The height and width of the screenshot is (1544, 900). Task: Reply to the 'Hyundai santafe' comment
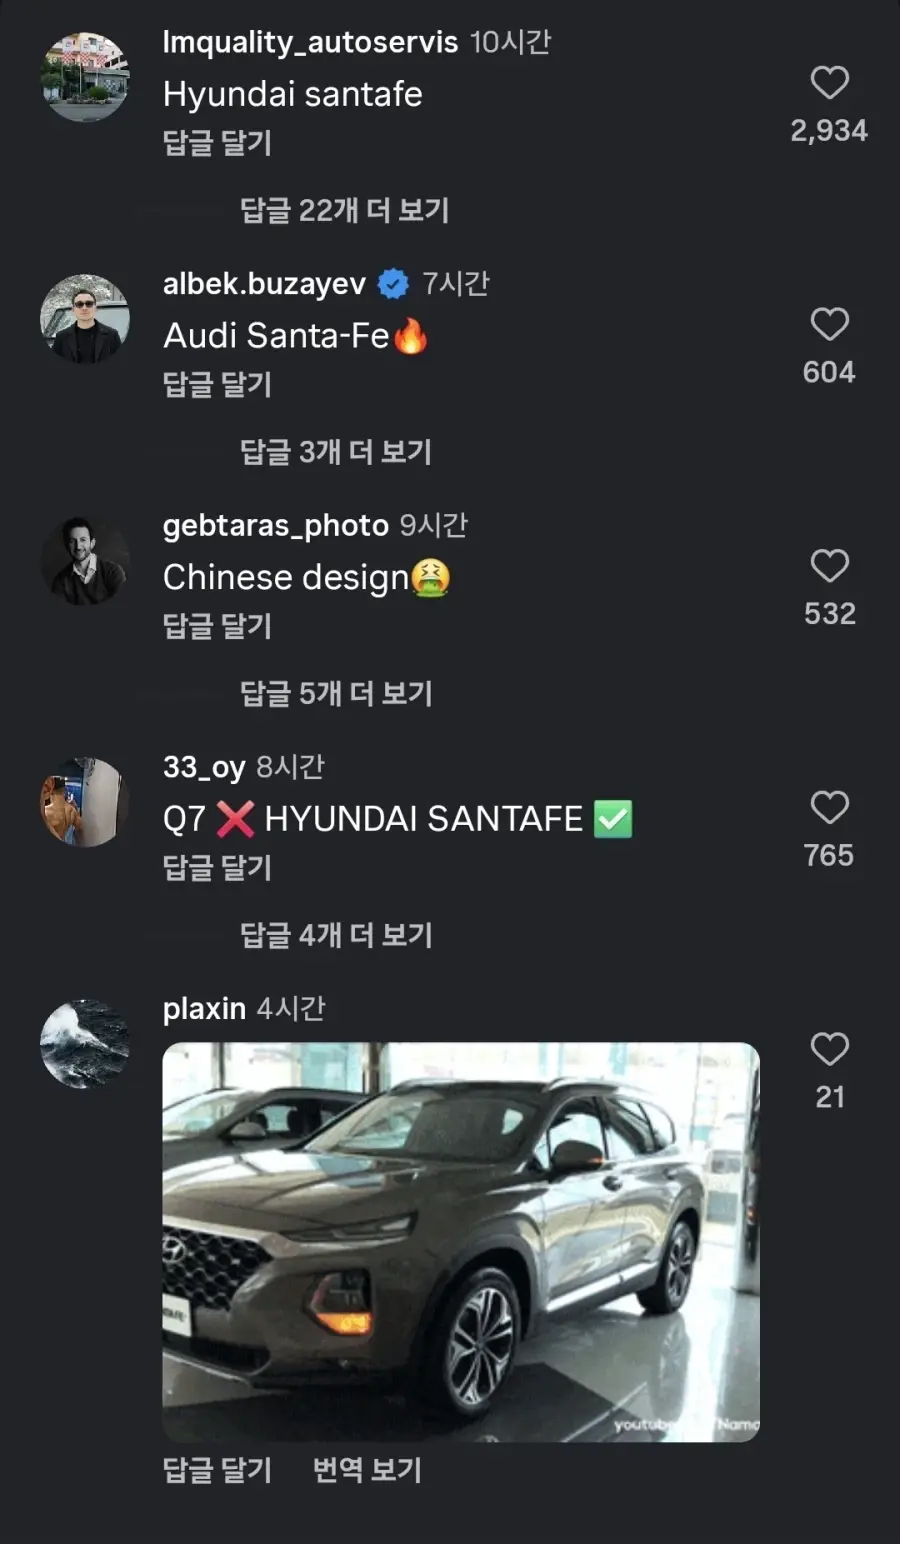point(217,143)
